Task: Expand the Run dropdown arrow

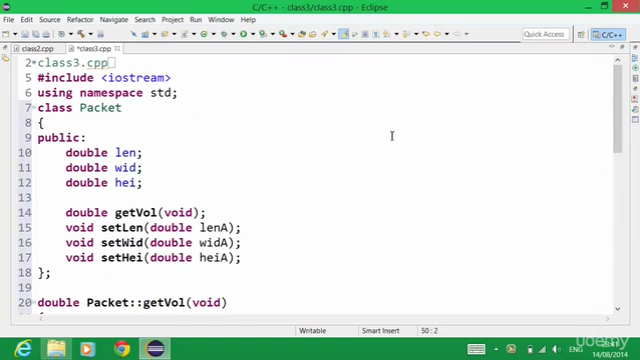Action: point(253,34)
